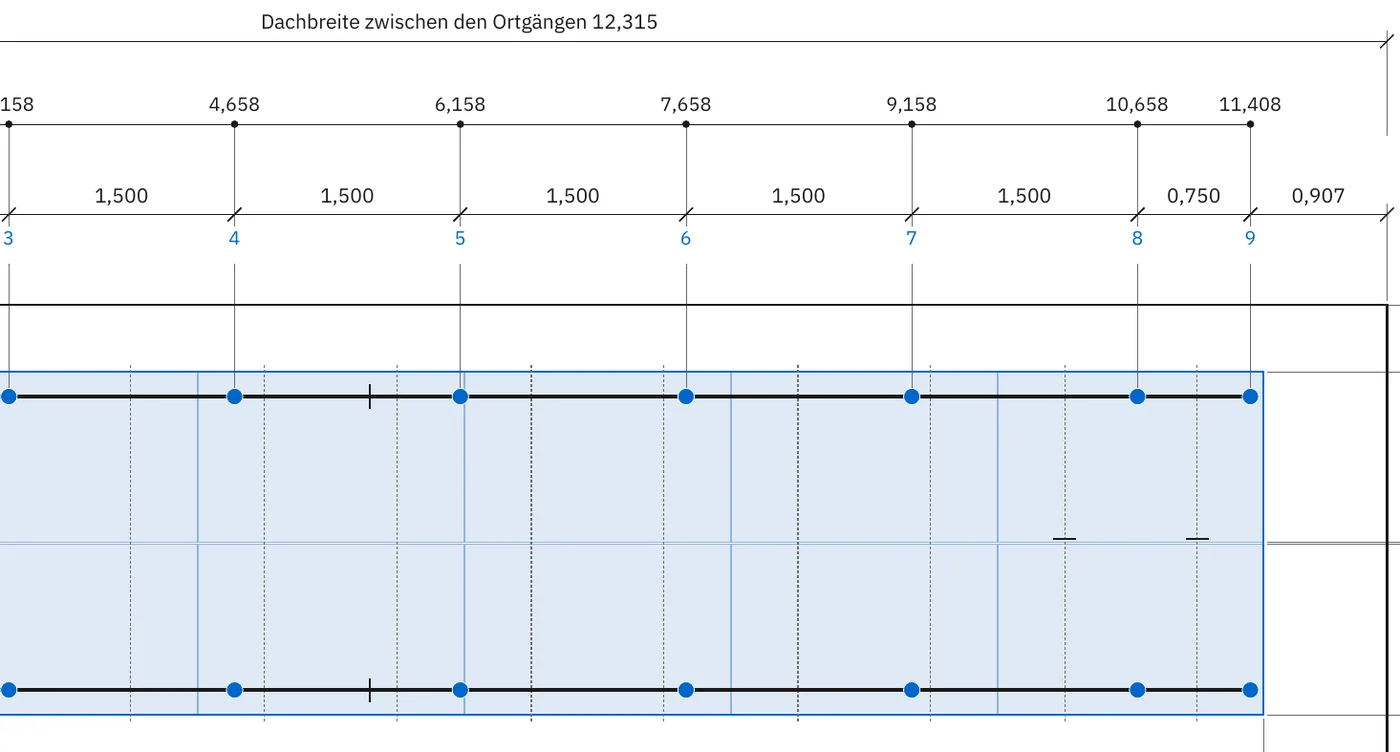Select the black dimension point under 6,158
The width and height of the screenshot is (1400, 752).
tap(460, 124)
